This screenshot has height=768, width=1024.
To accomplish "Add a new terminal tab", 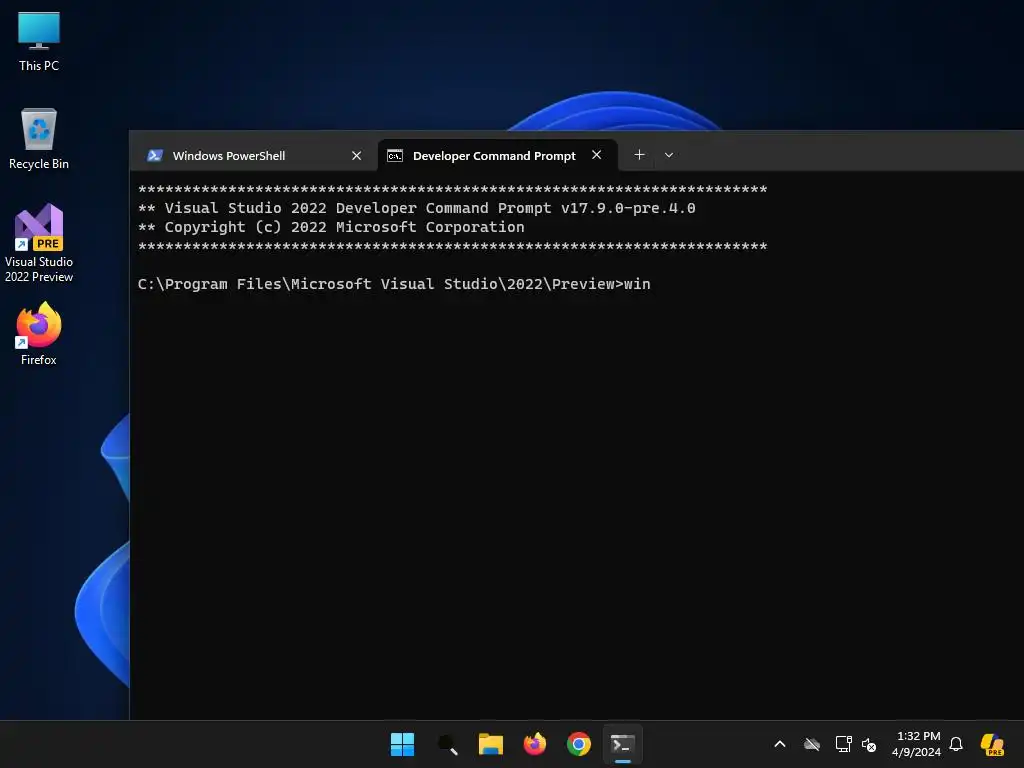I will coord(639,155).
